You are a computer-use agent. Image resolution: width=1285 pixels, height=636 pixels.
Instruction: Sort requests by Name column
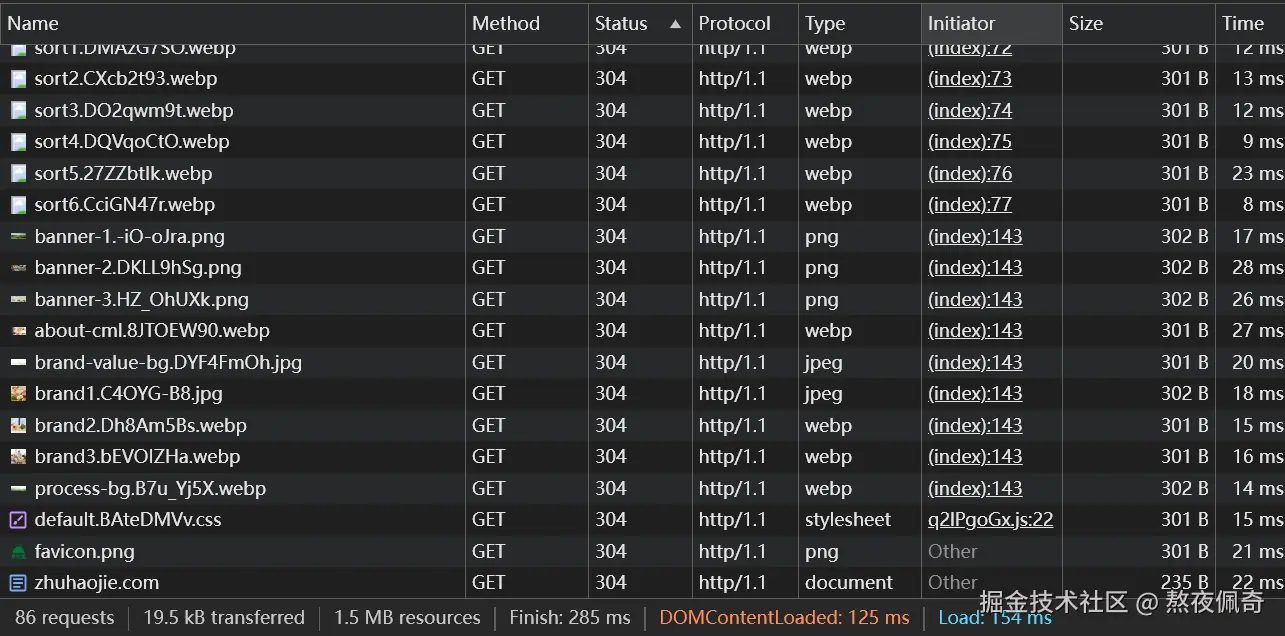tap(33, 23)
